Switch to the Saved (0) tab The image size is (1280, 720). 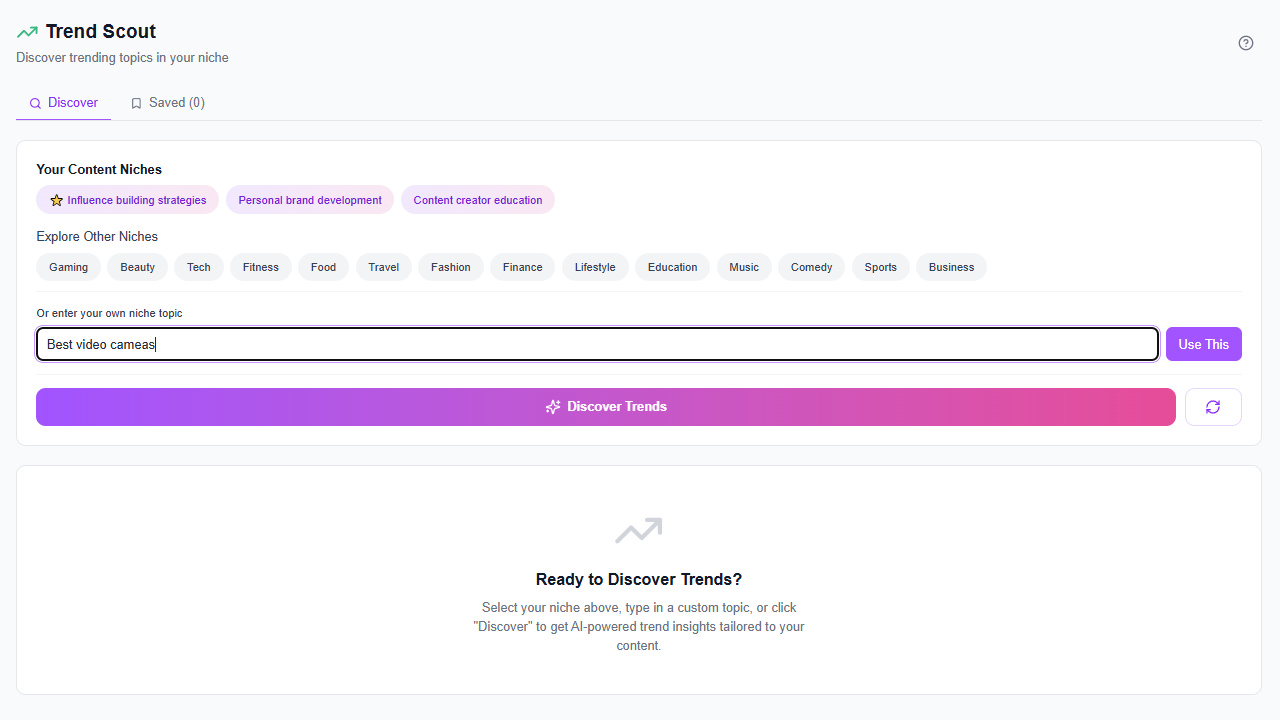168,103
